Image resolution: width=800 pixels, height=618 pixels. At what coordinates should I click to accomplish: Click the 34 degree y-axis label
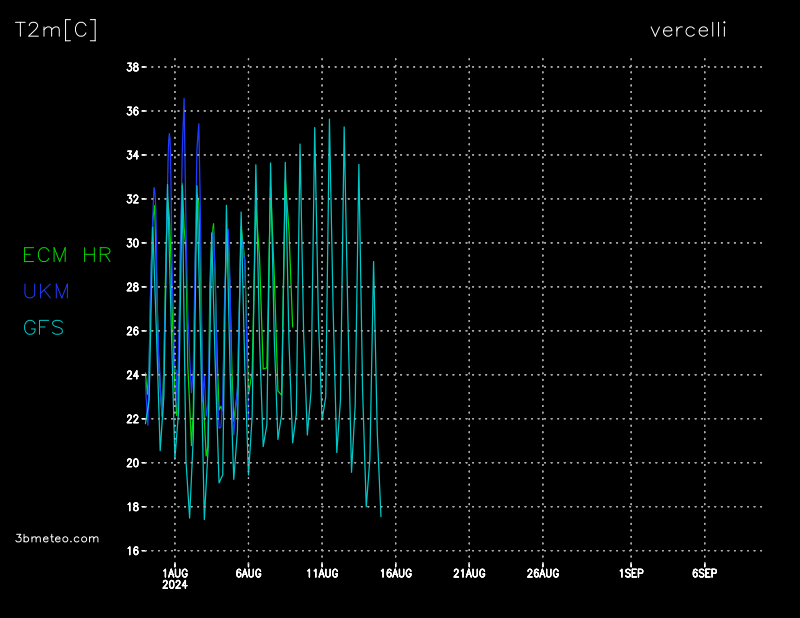click(132, 155)
